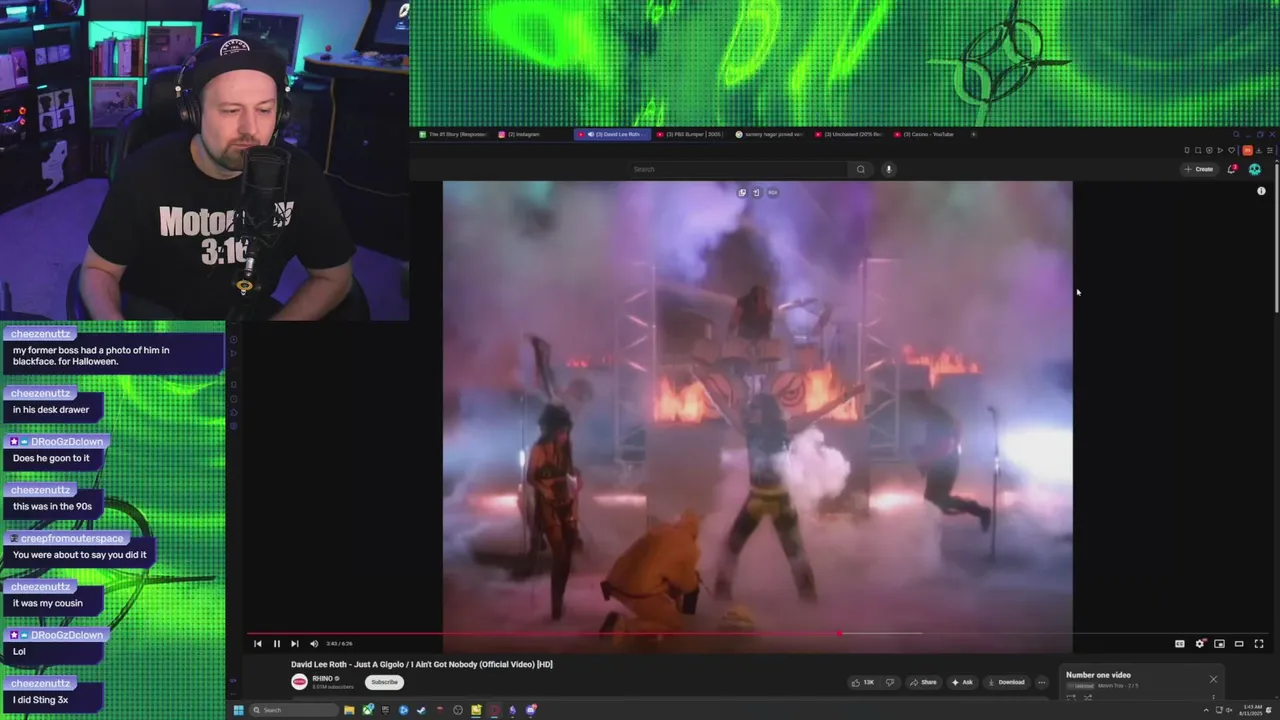Open File Explorer from the taskbar
Screen dimensions: 1280x720
point(349,710)
